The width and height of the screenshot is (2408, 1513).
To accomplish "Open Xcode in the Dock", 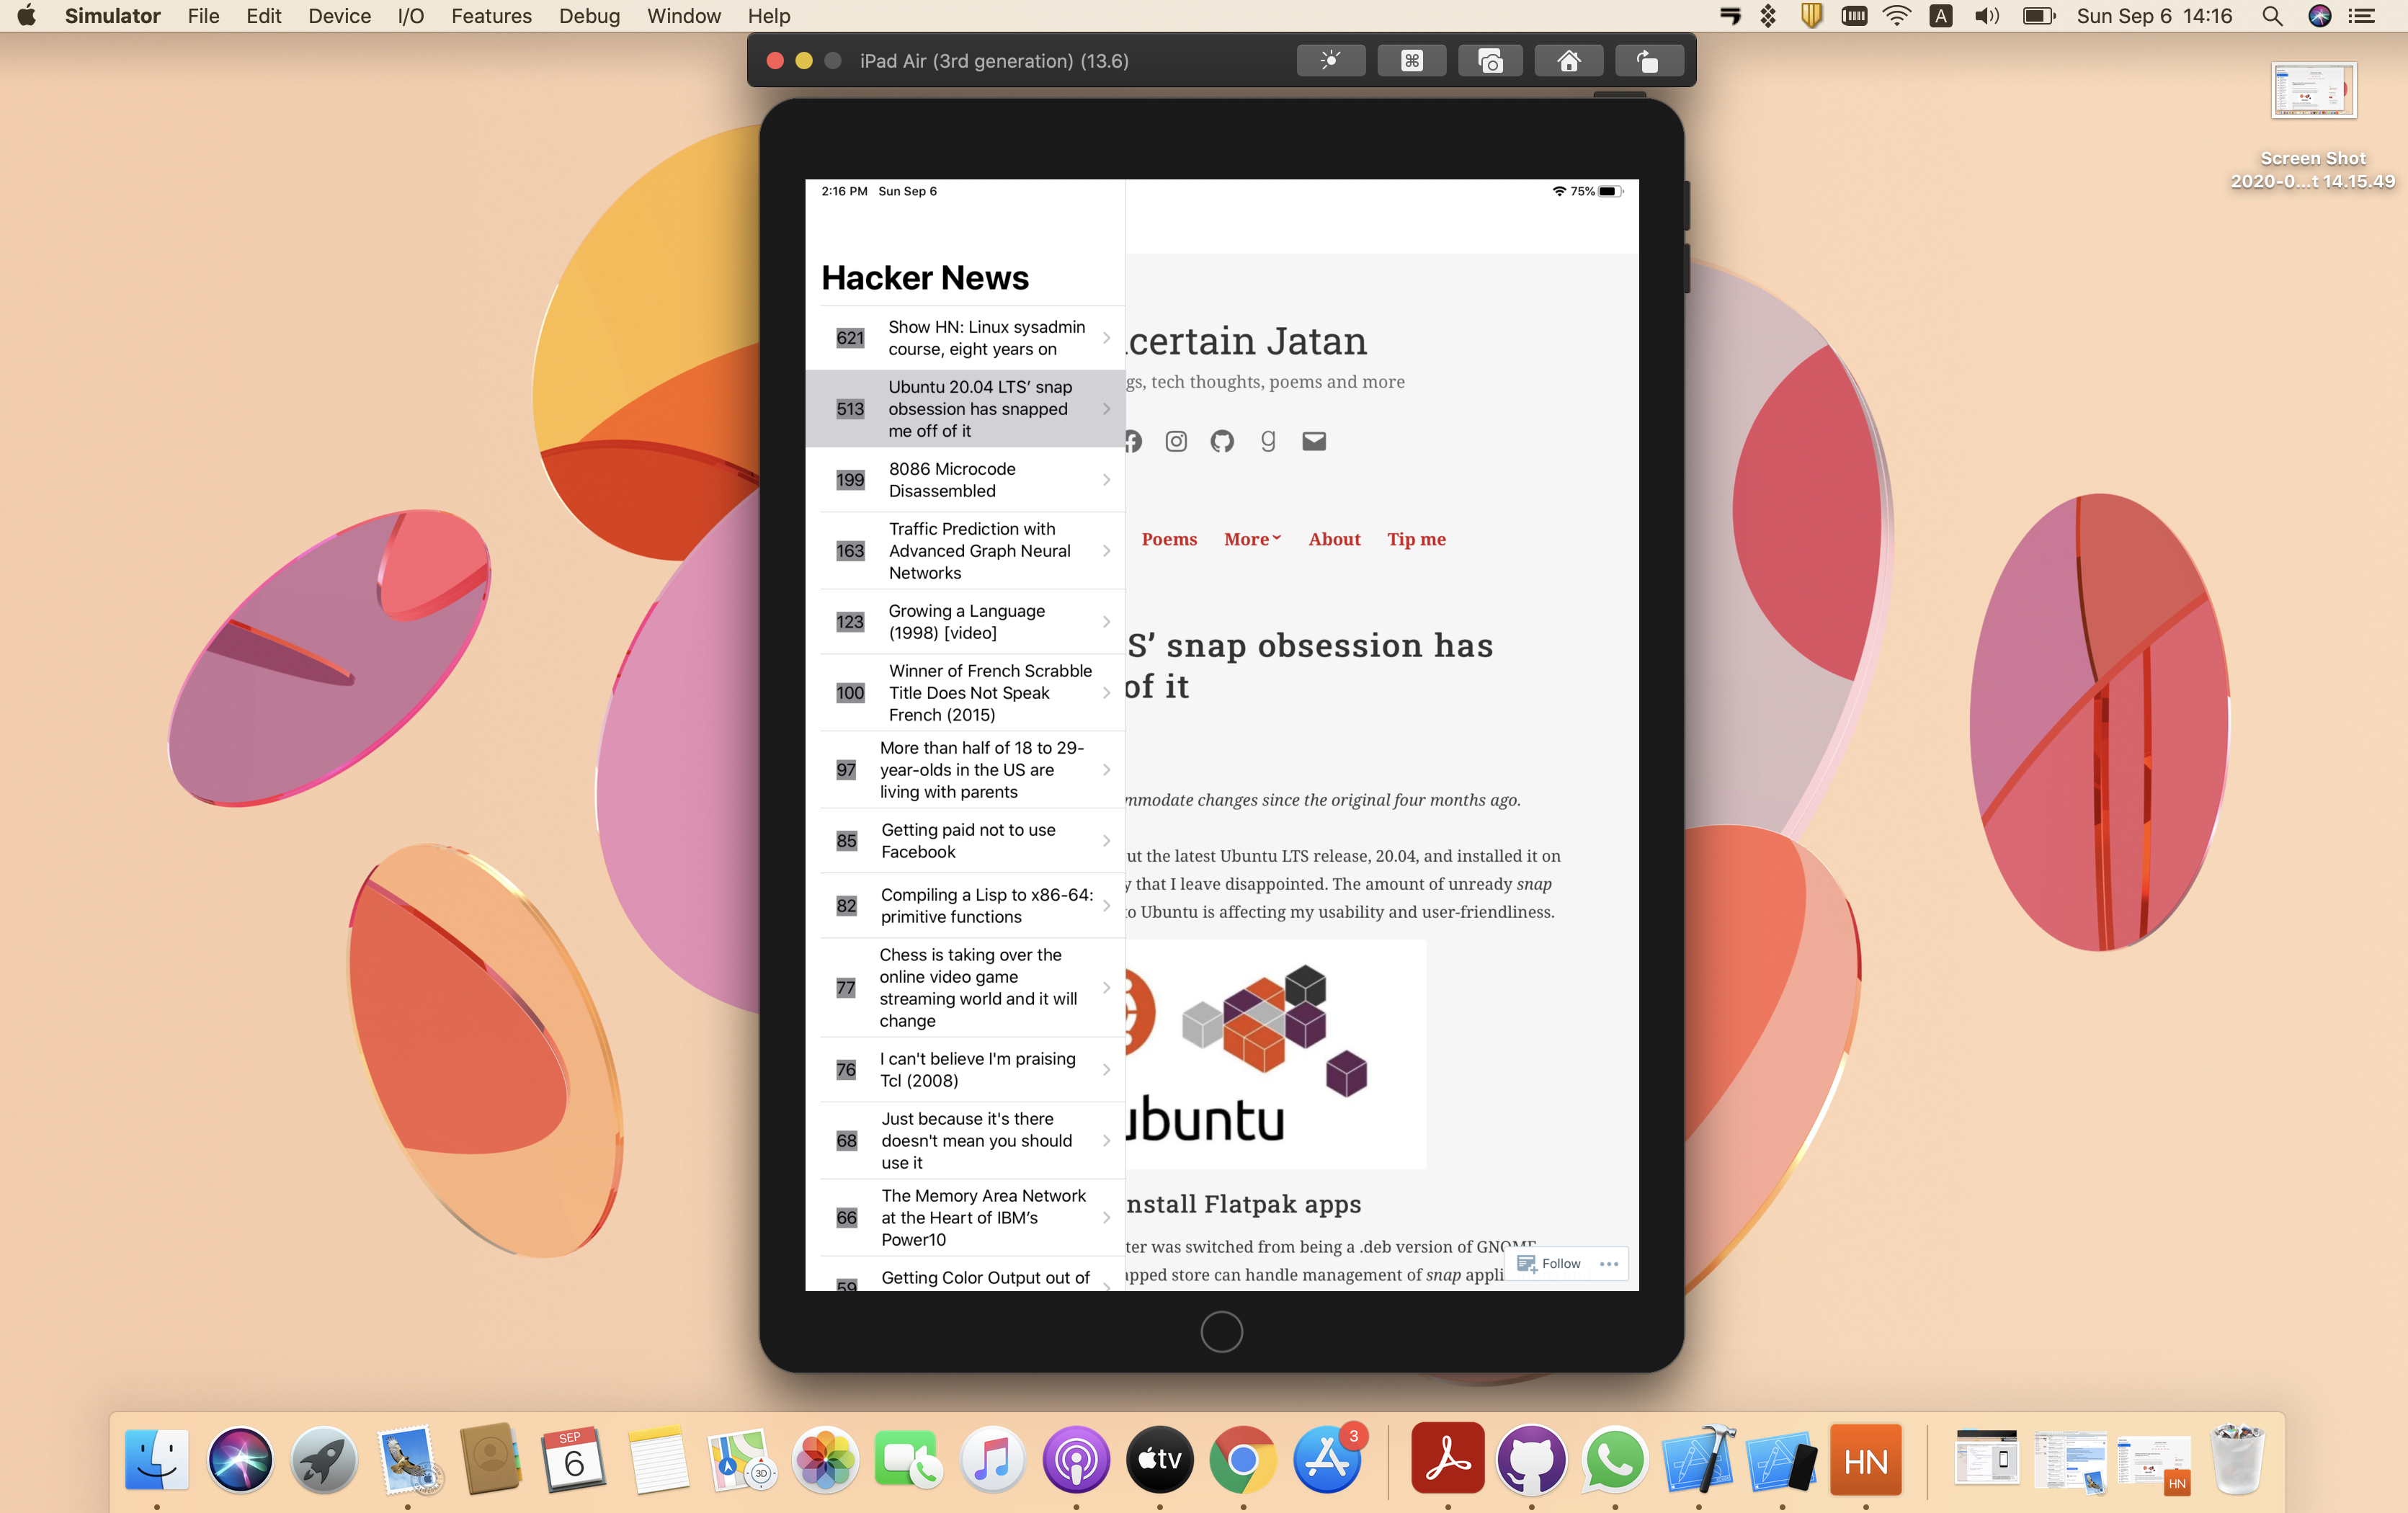I will 1698,1461.
